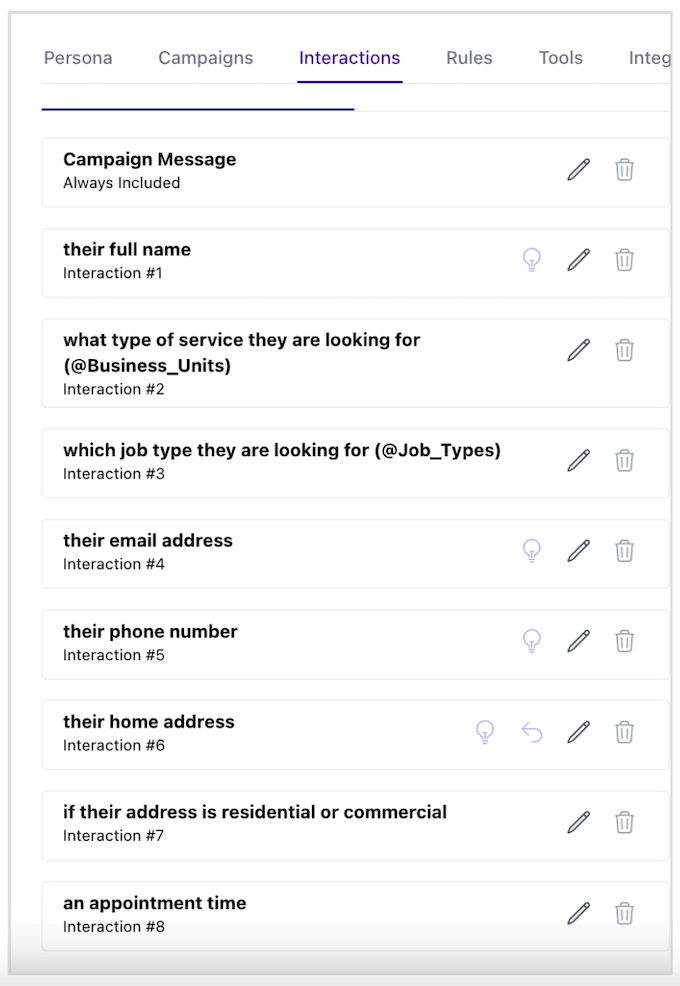Delete the "an appointment time" interaction
Image resolution: width=680 pixels, height=986 pixels.
tap(624, 913)
